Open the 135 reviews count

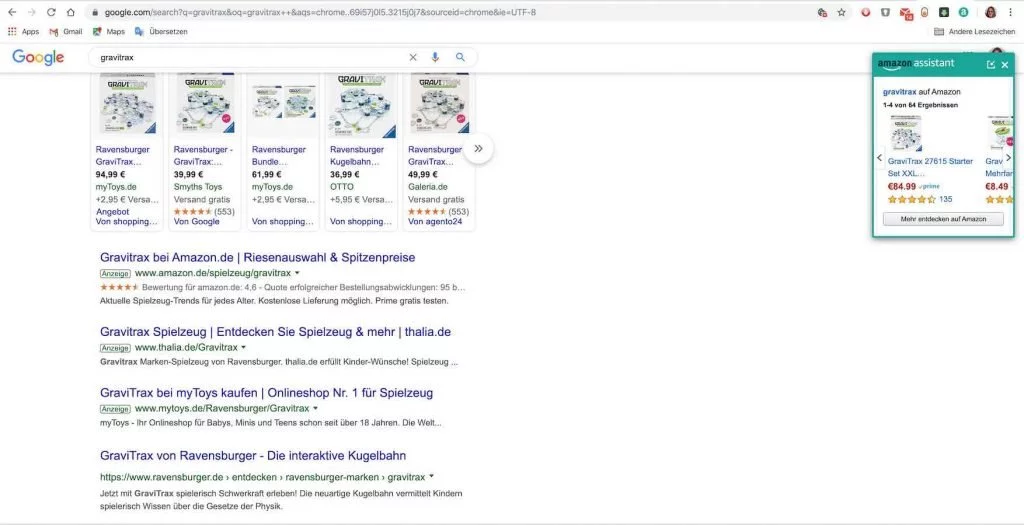(946, 199)
